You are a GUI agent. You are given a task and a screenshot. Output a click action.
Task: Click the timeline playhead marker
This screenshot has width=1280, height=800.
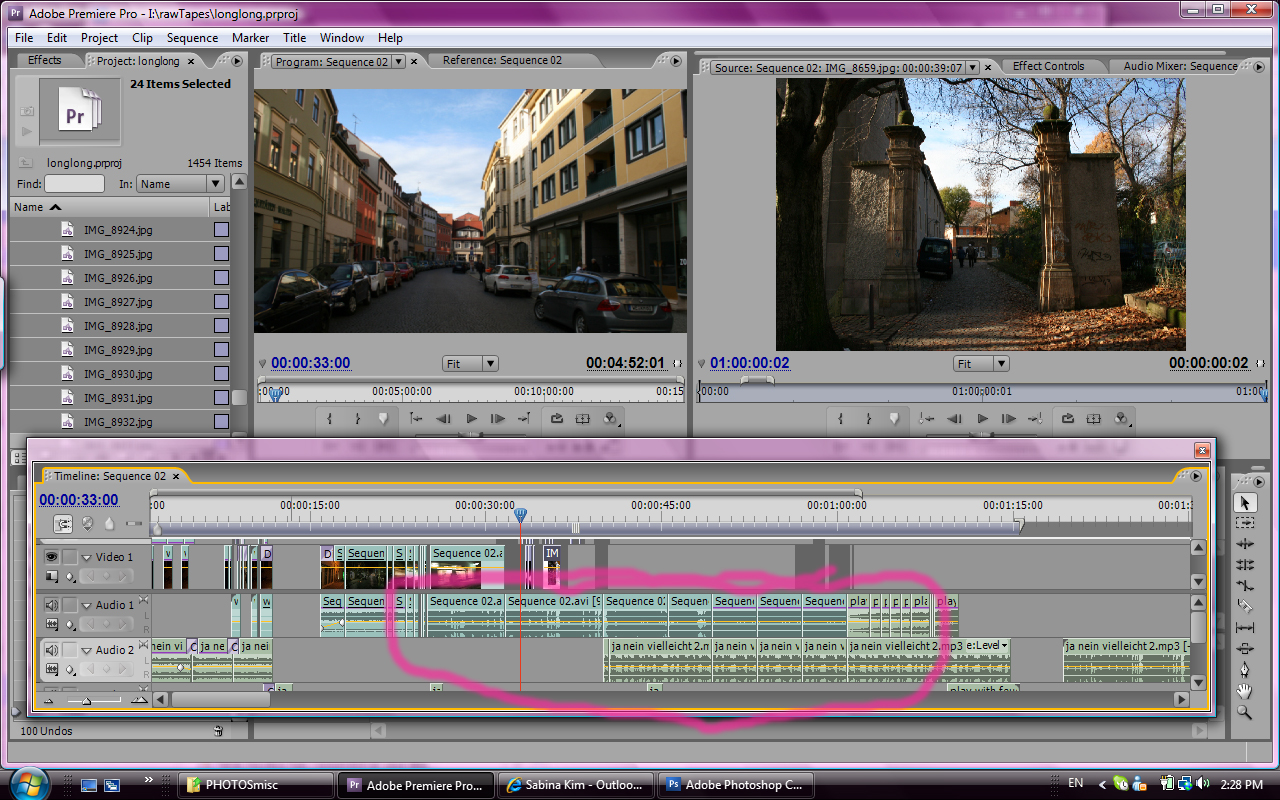click(519, 514)
